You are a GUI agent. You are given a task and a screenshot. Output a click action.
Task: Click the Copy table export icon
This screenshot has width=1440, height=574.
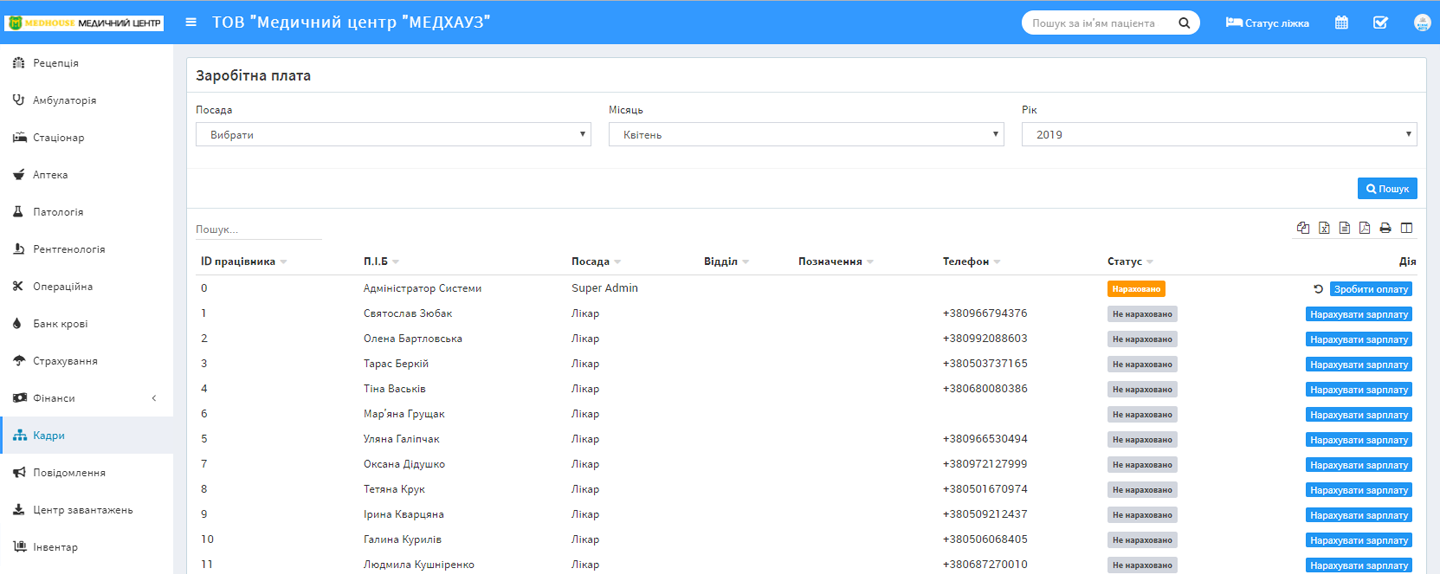pos(1303,228)
